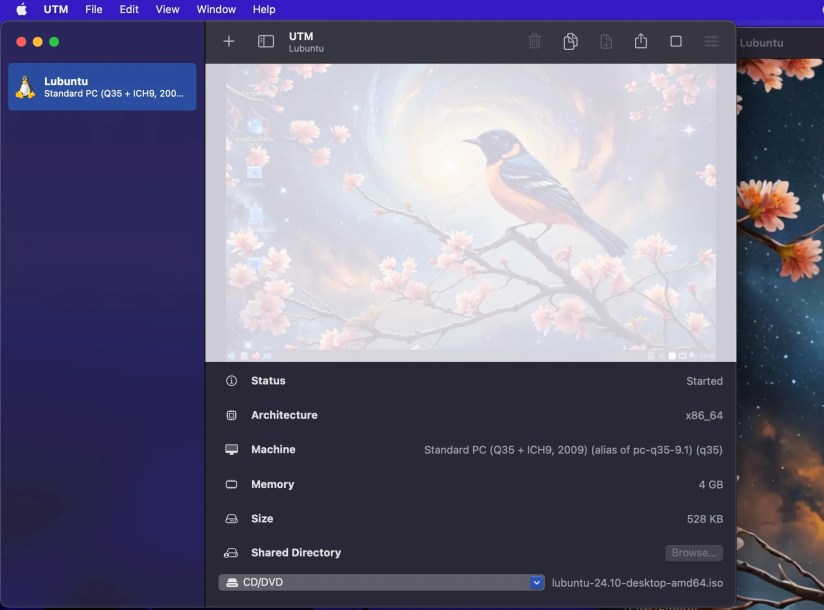Click the move VM document icon
Viewport: 824px width, 610px height.
point(606,41)
